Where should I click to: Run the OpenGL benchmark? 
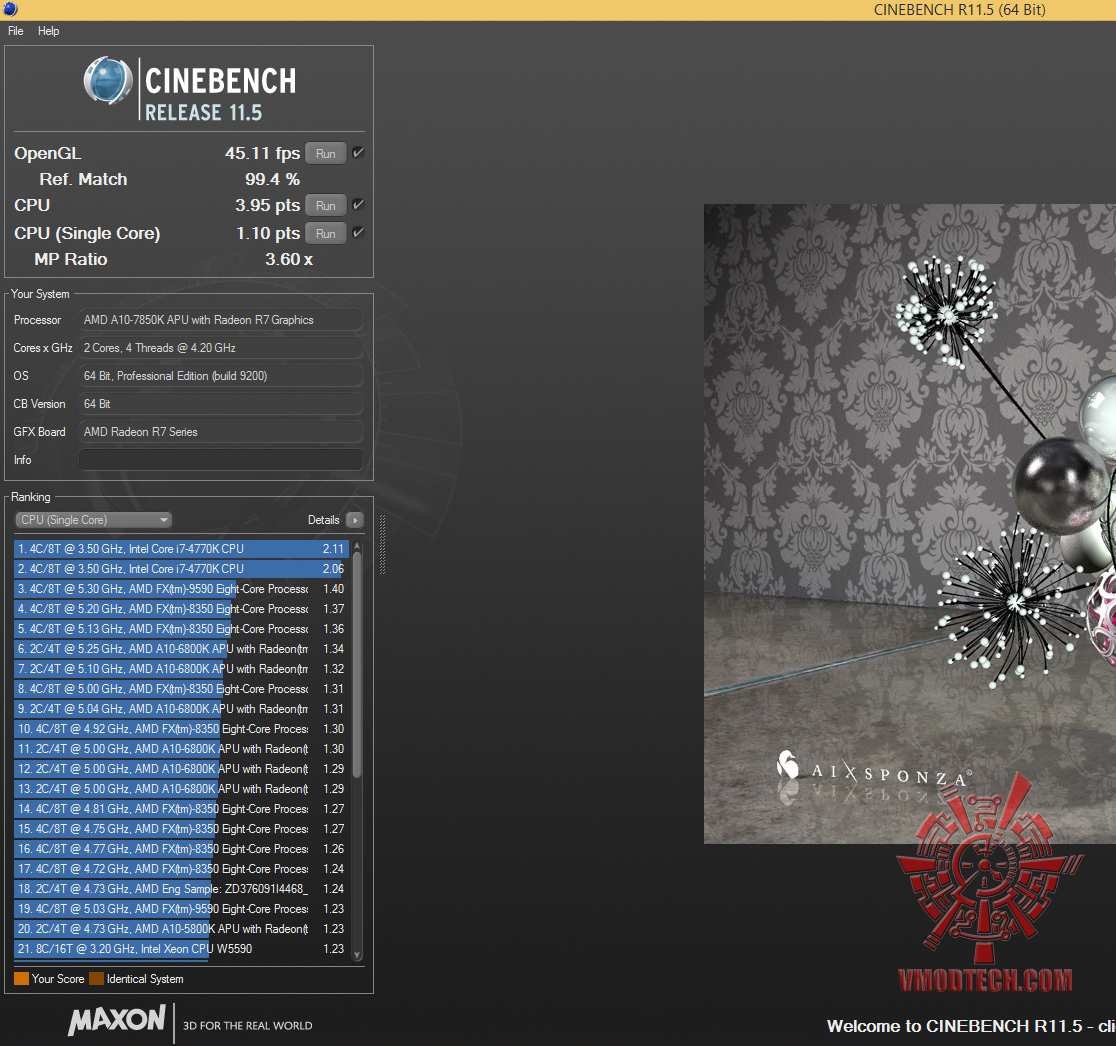(325, 153)
